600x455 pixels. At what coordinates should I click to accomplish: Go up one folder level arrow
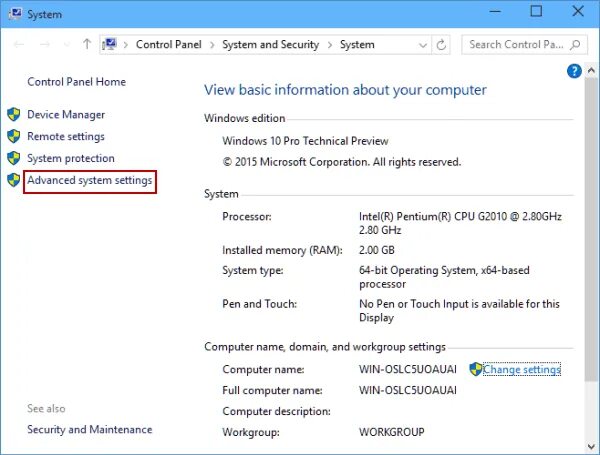click(87, 44)
